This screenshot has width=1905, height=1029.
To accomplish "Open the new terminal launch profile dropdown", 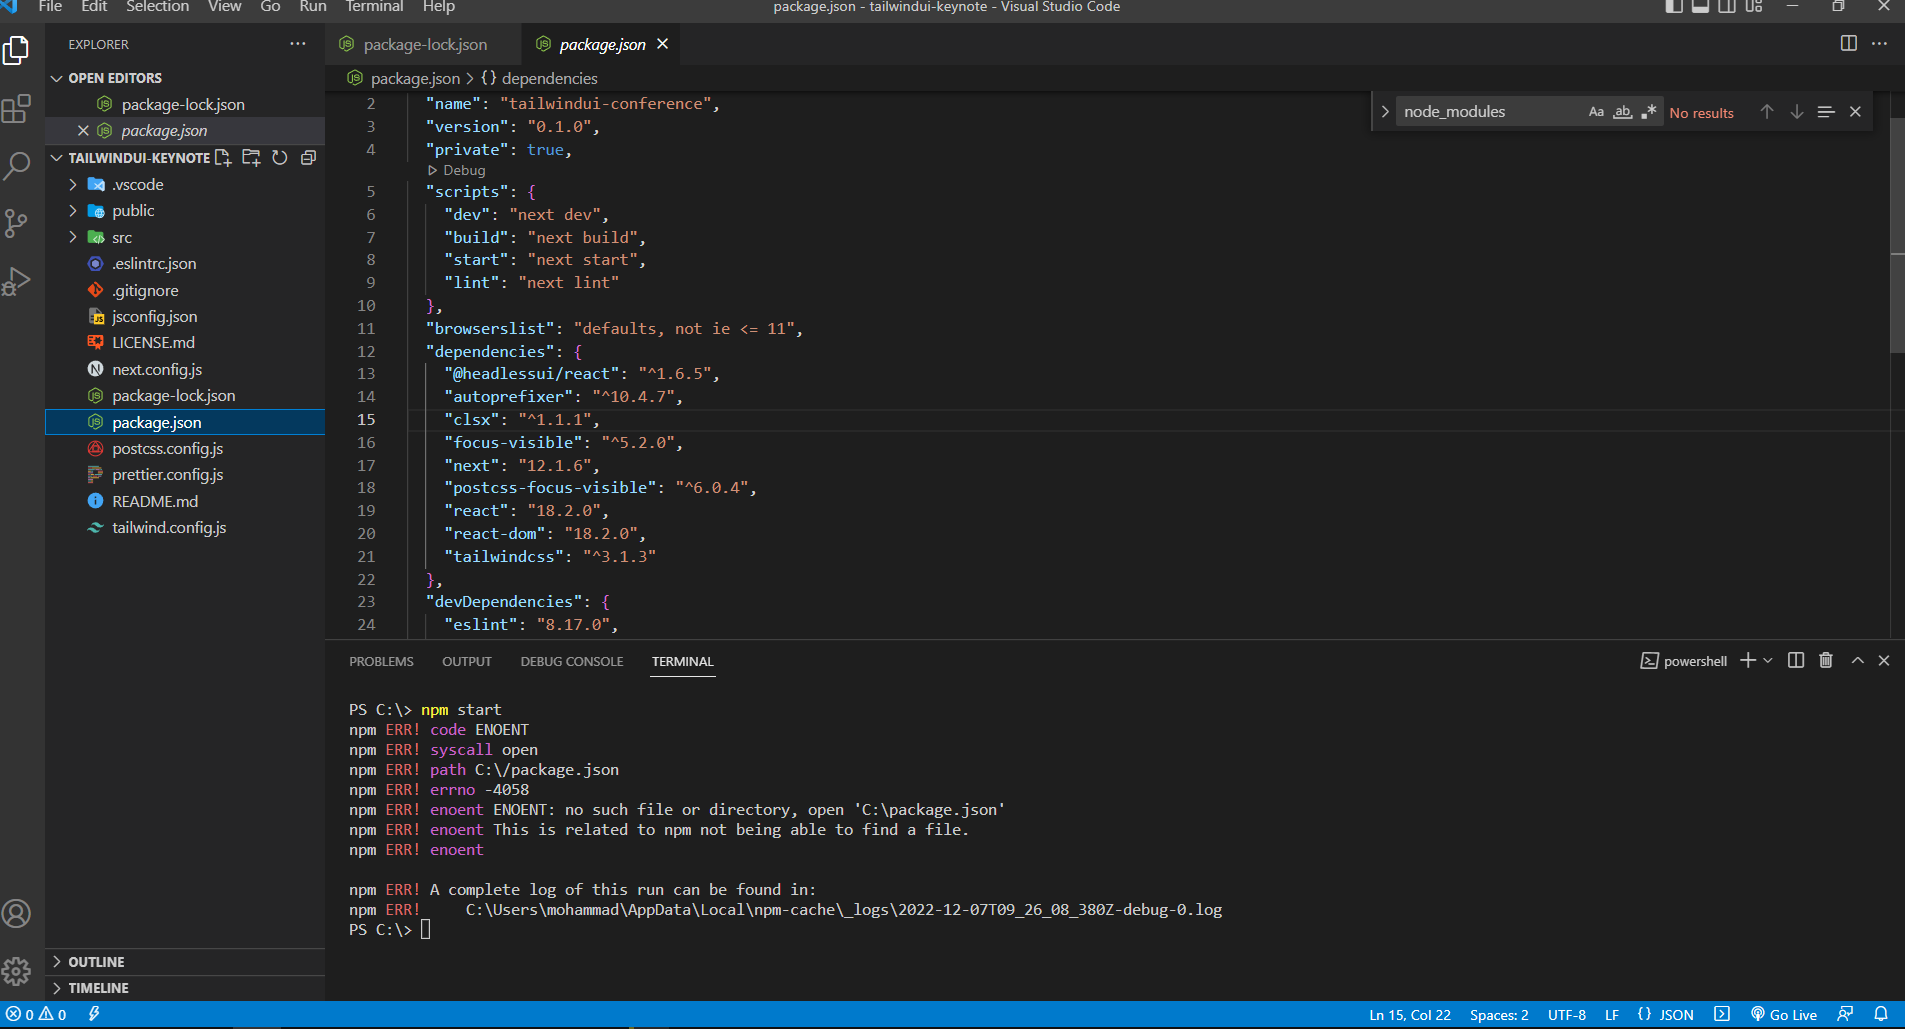I will [x=1768, y=661].
